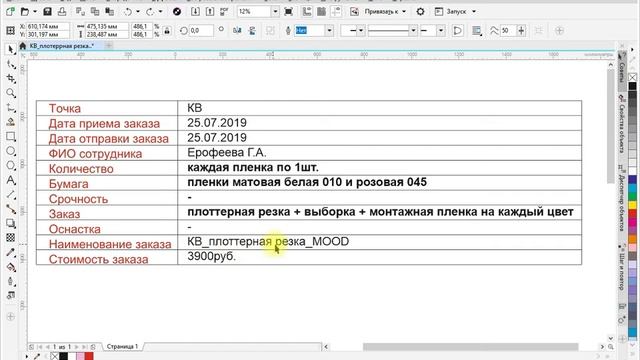This screenshot has height=360, width=640.
Task: Select the Connector line tool
Action: click(x=11, y=209)
